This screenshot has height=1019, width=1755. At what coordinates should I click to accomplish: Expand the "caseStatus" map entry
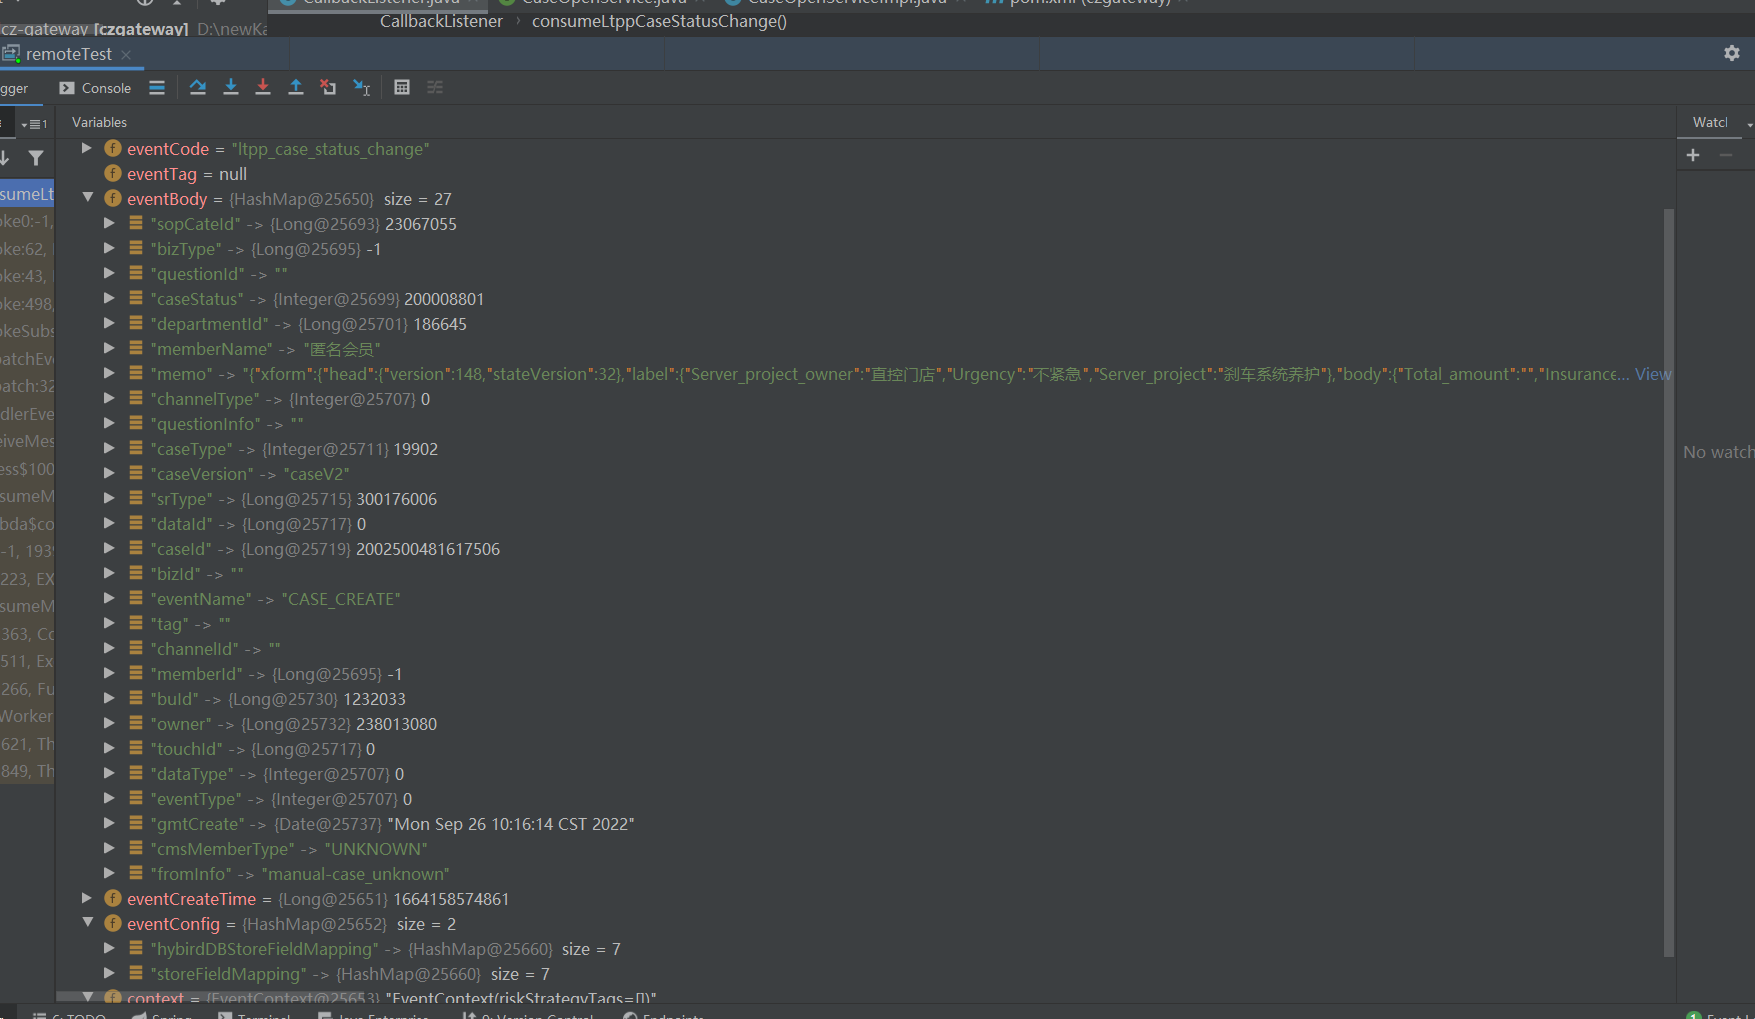[110, 298]
